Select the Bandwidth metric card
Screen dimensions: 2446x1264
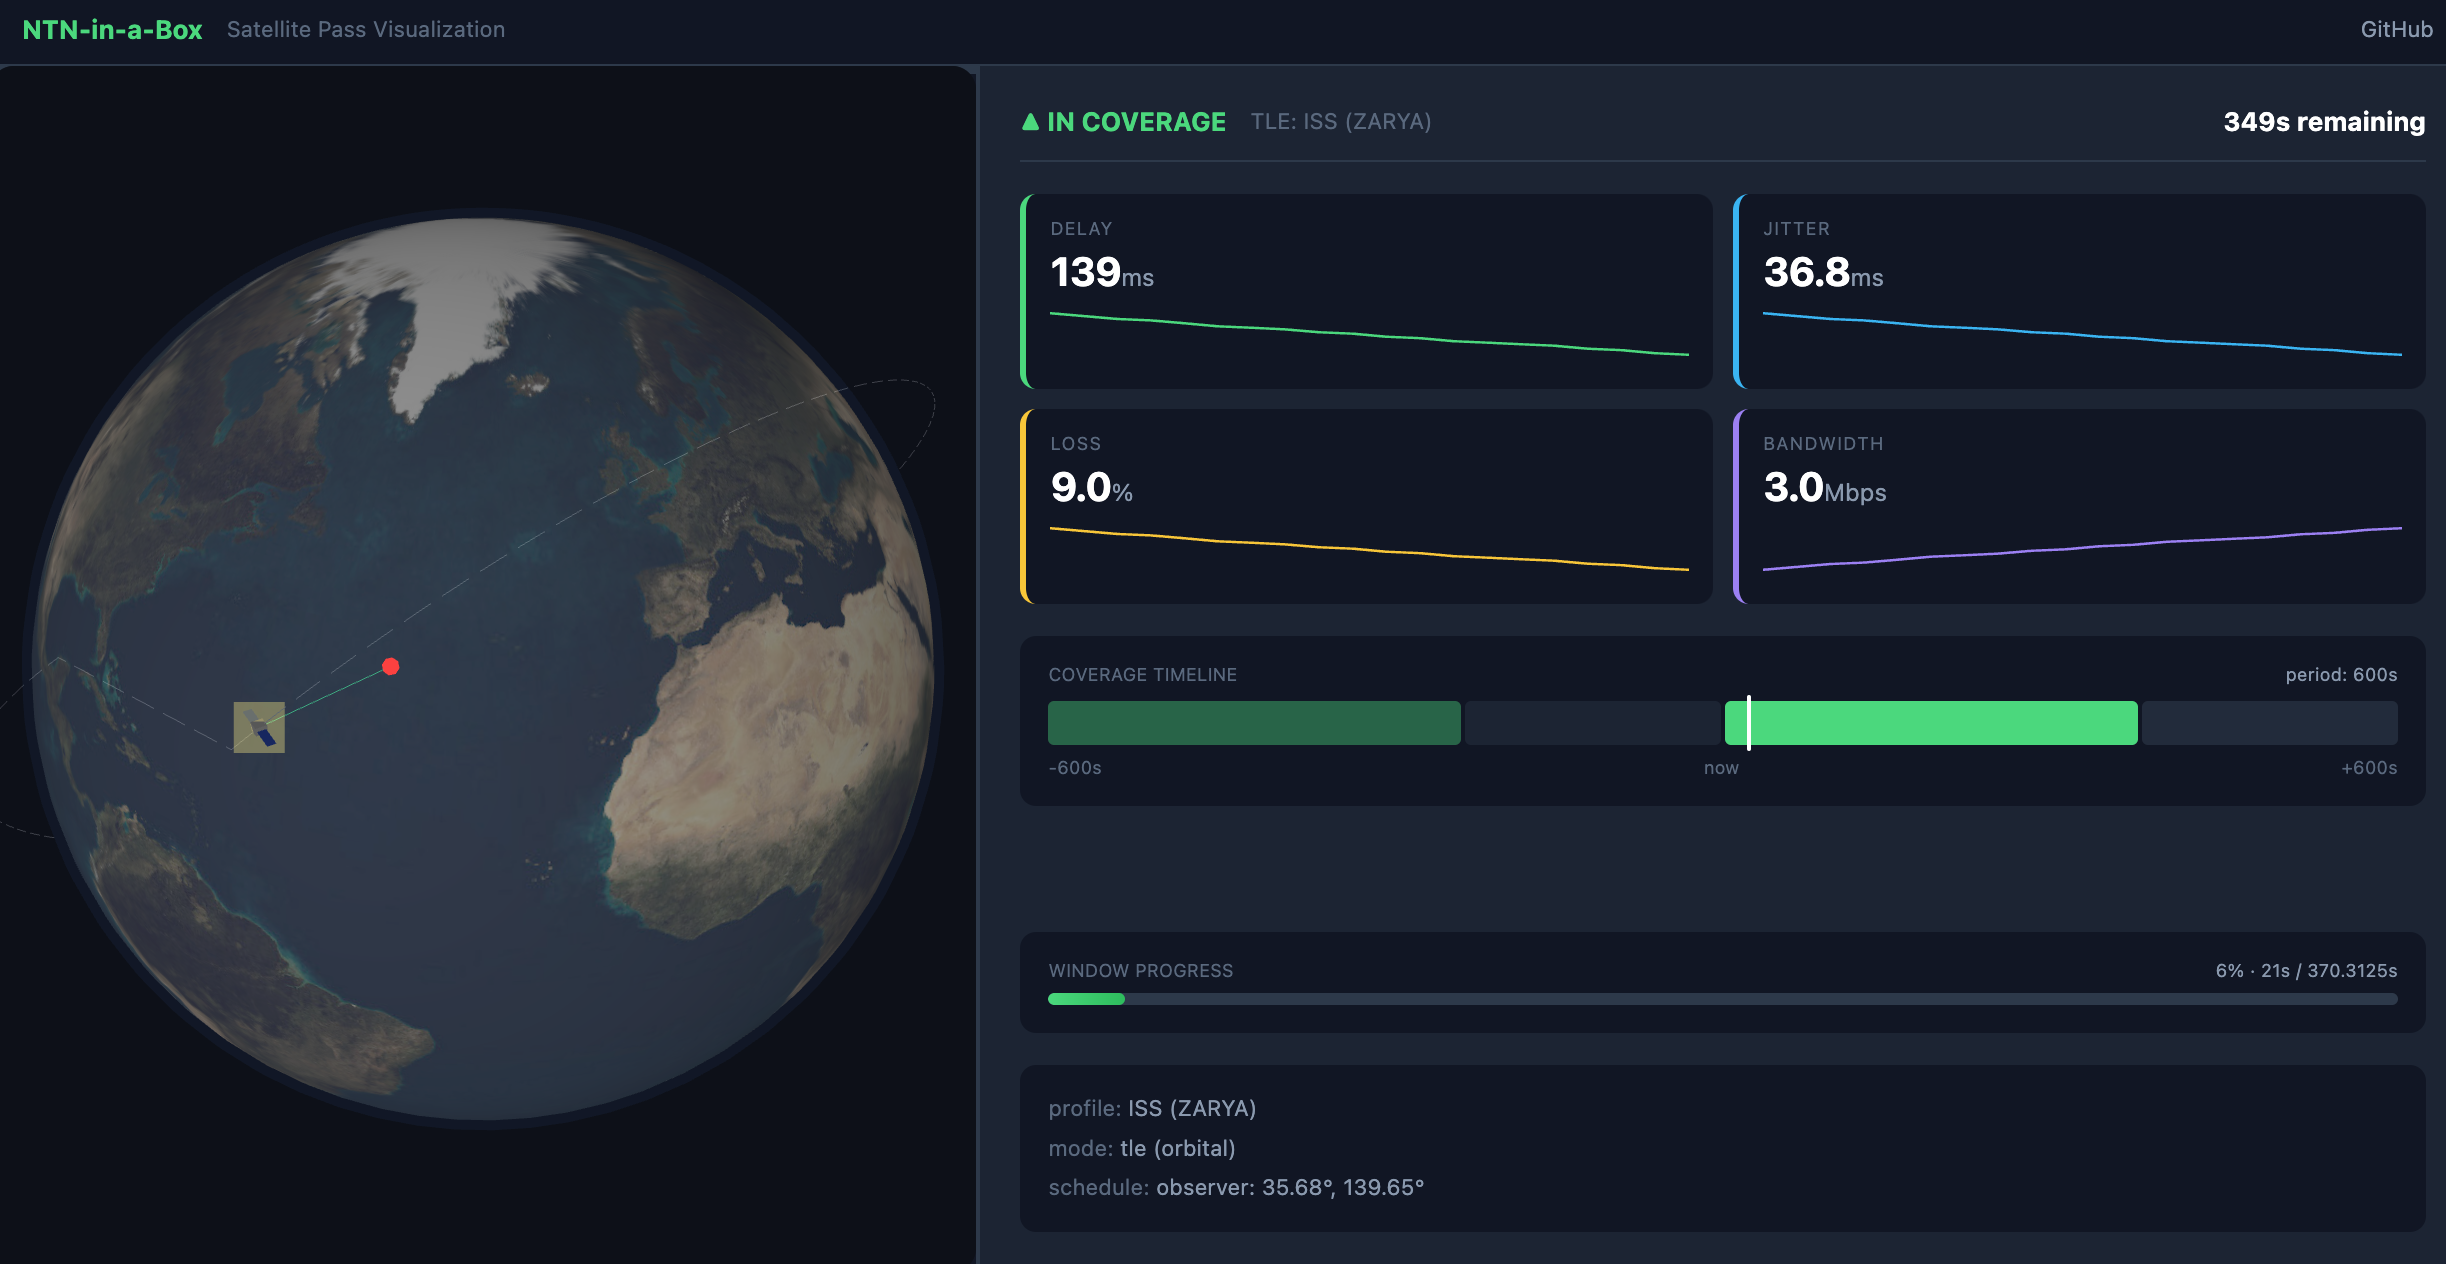2079,506
